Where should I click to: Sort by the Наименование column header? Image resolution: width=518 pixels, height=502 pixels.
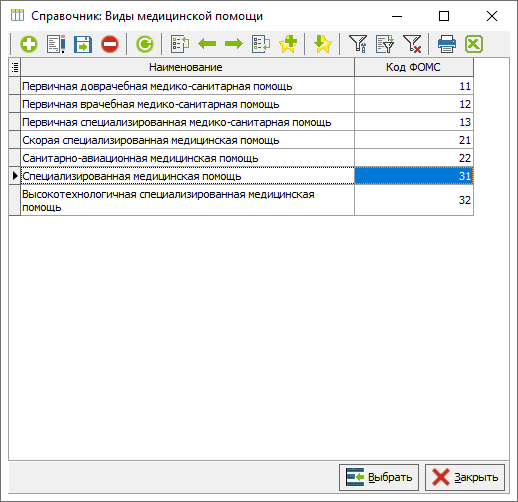pos(187,67)
